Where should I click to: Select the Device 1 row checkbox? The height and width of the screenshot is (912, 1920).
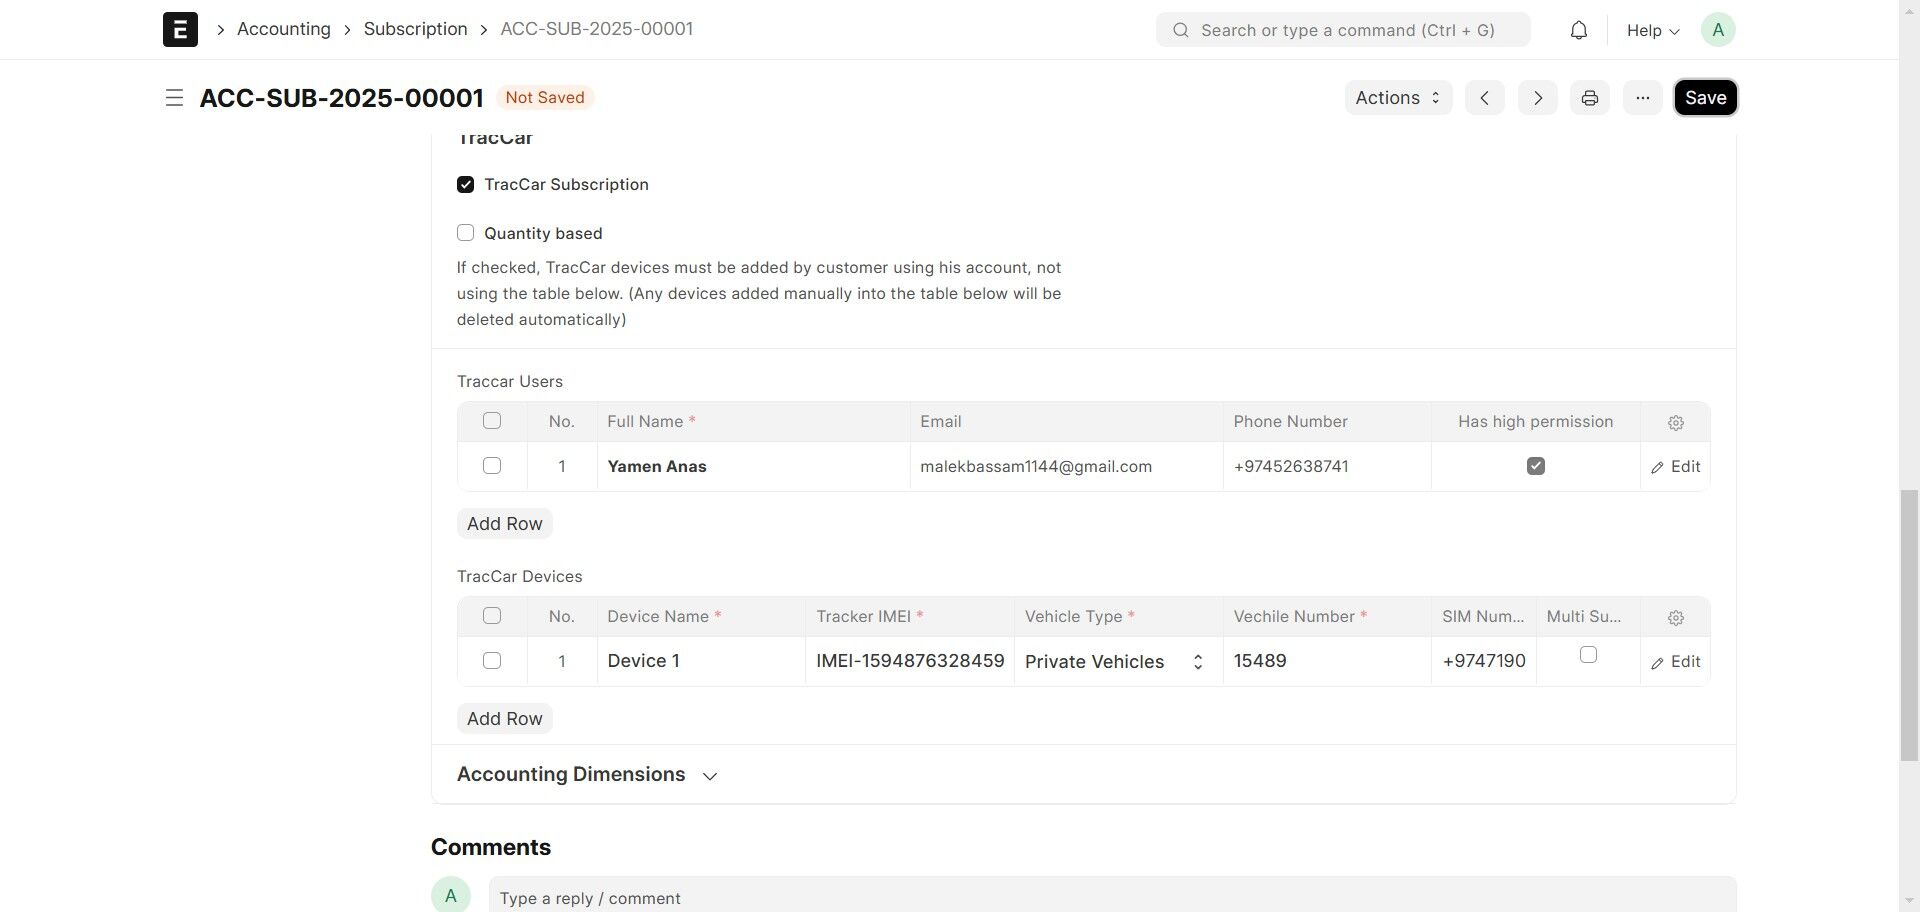(x=492, y=661)
